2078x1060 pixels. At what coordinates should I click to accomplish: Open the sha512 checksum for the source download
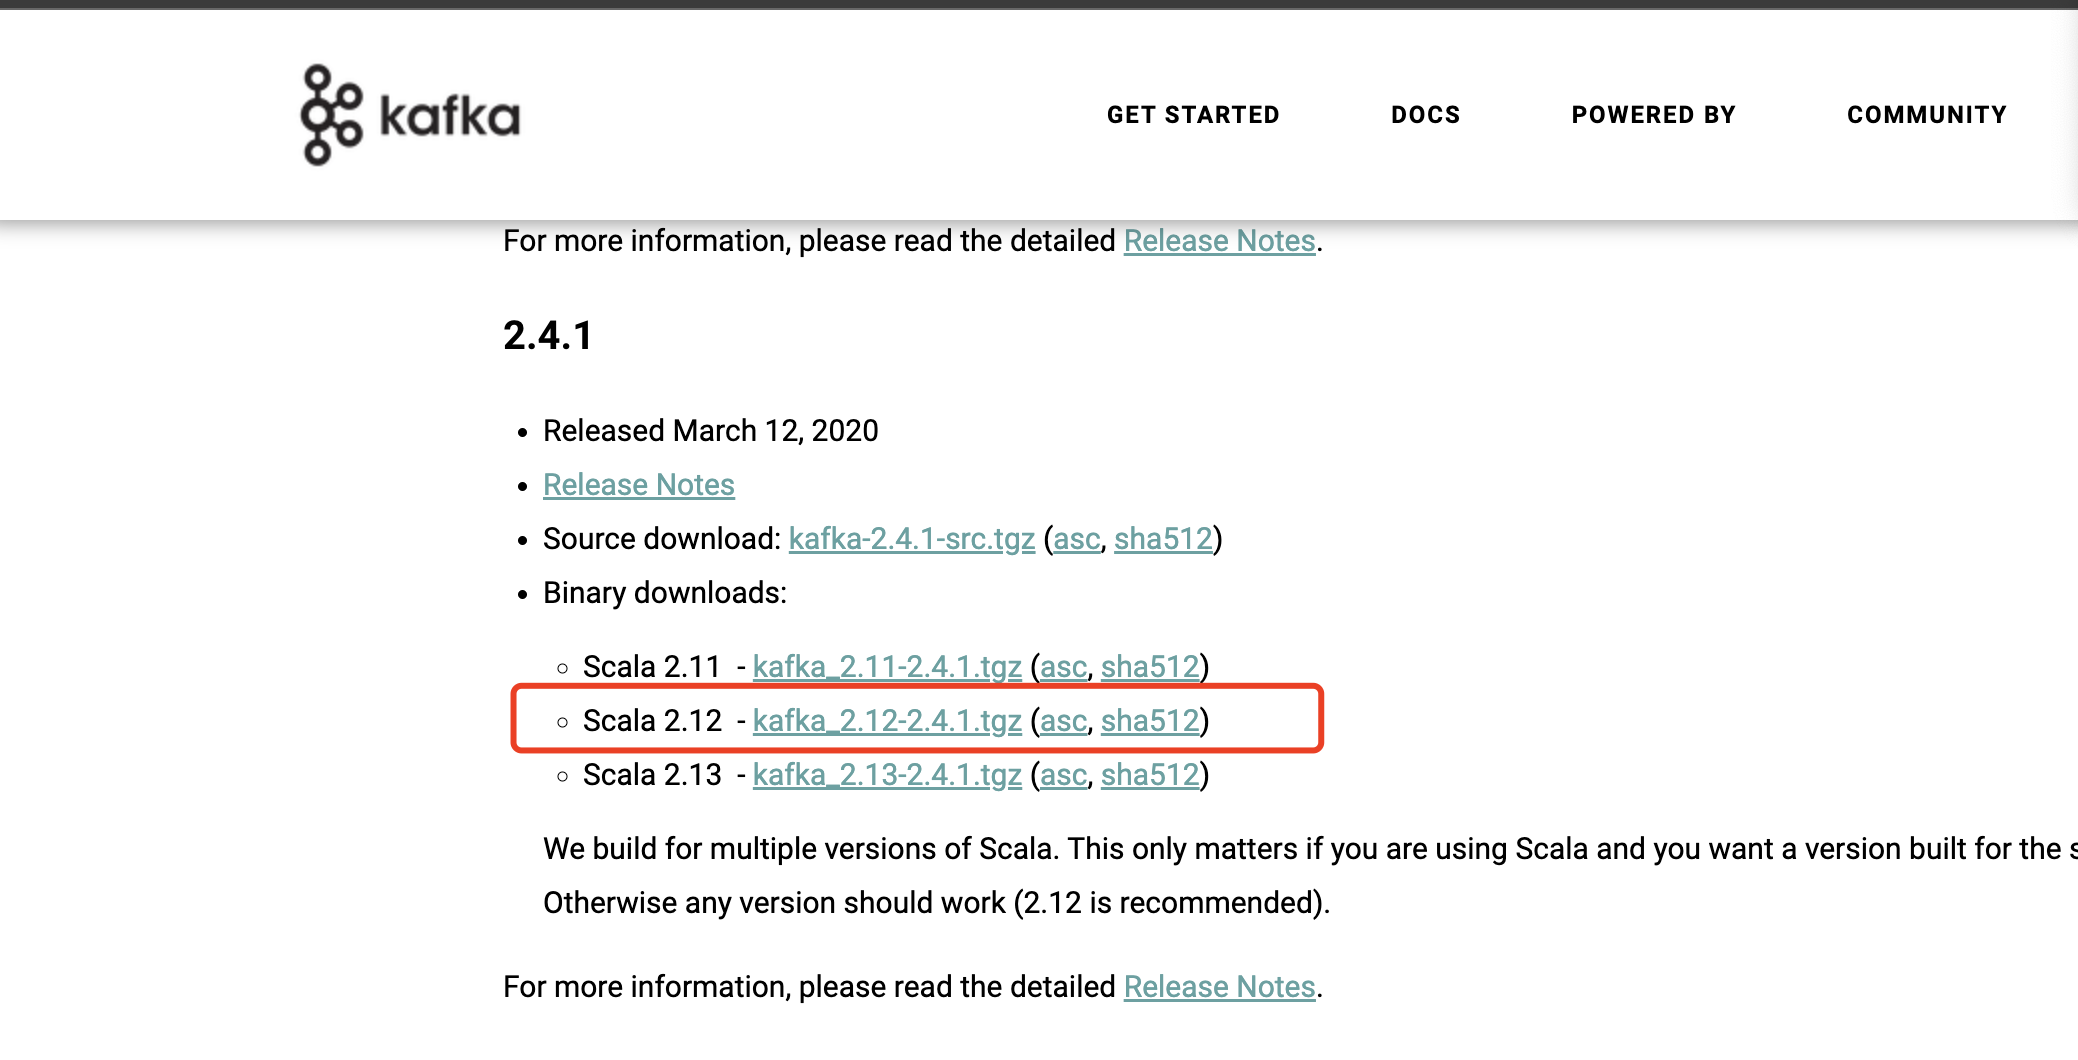pyautogui.click(x=1163, y=539)
